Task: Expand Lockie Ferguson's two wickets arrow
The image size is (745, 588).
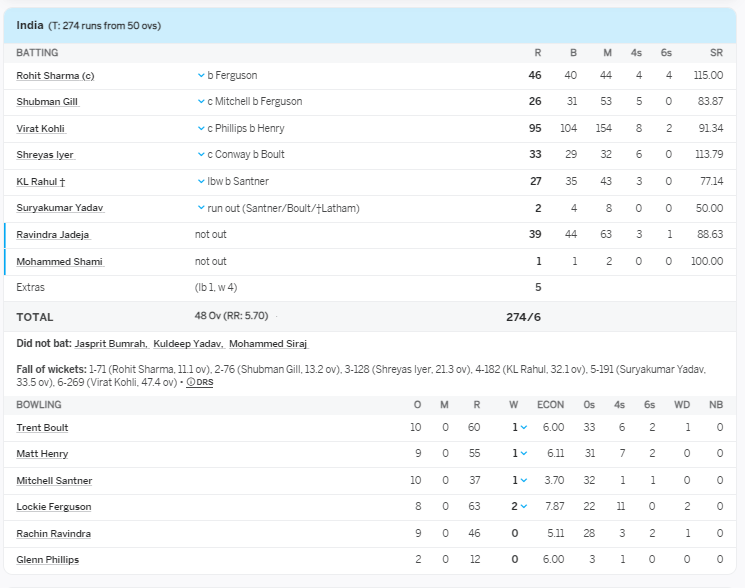Action: (x=524, y=507)
